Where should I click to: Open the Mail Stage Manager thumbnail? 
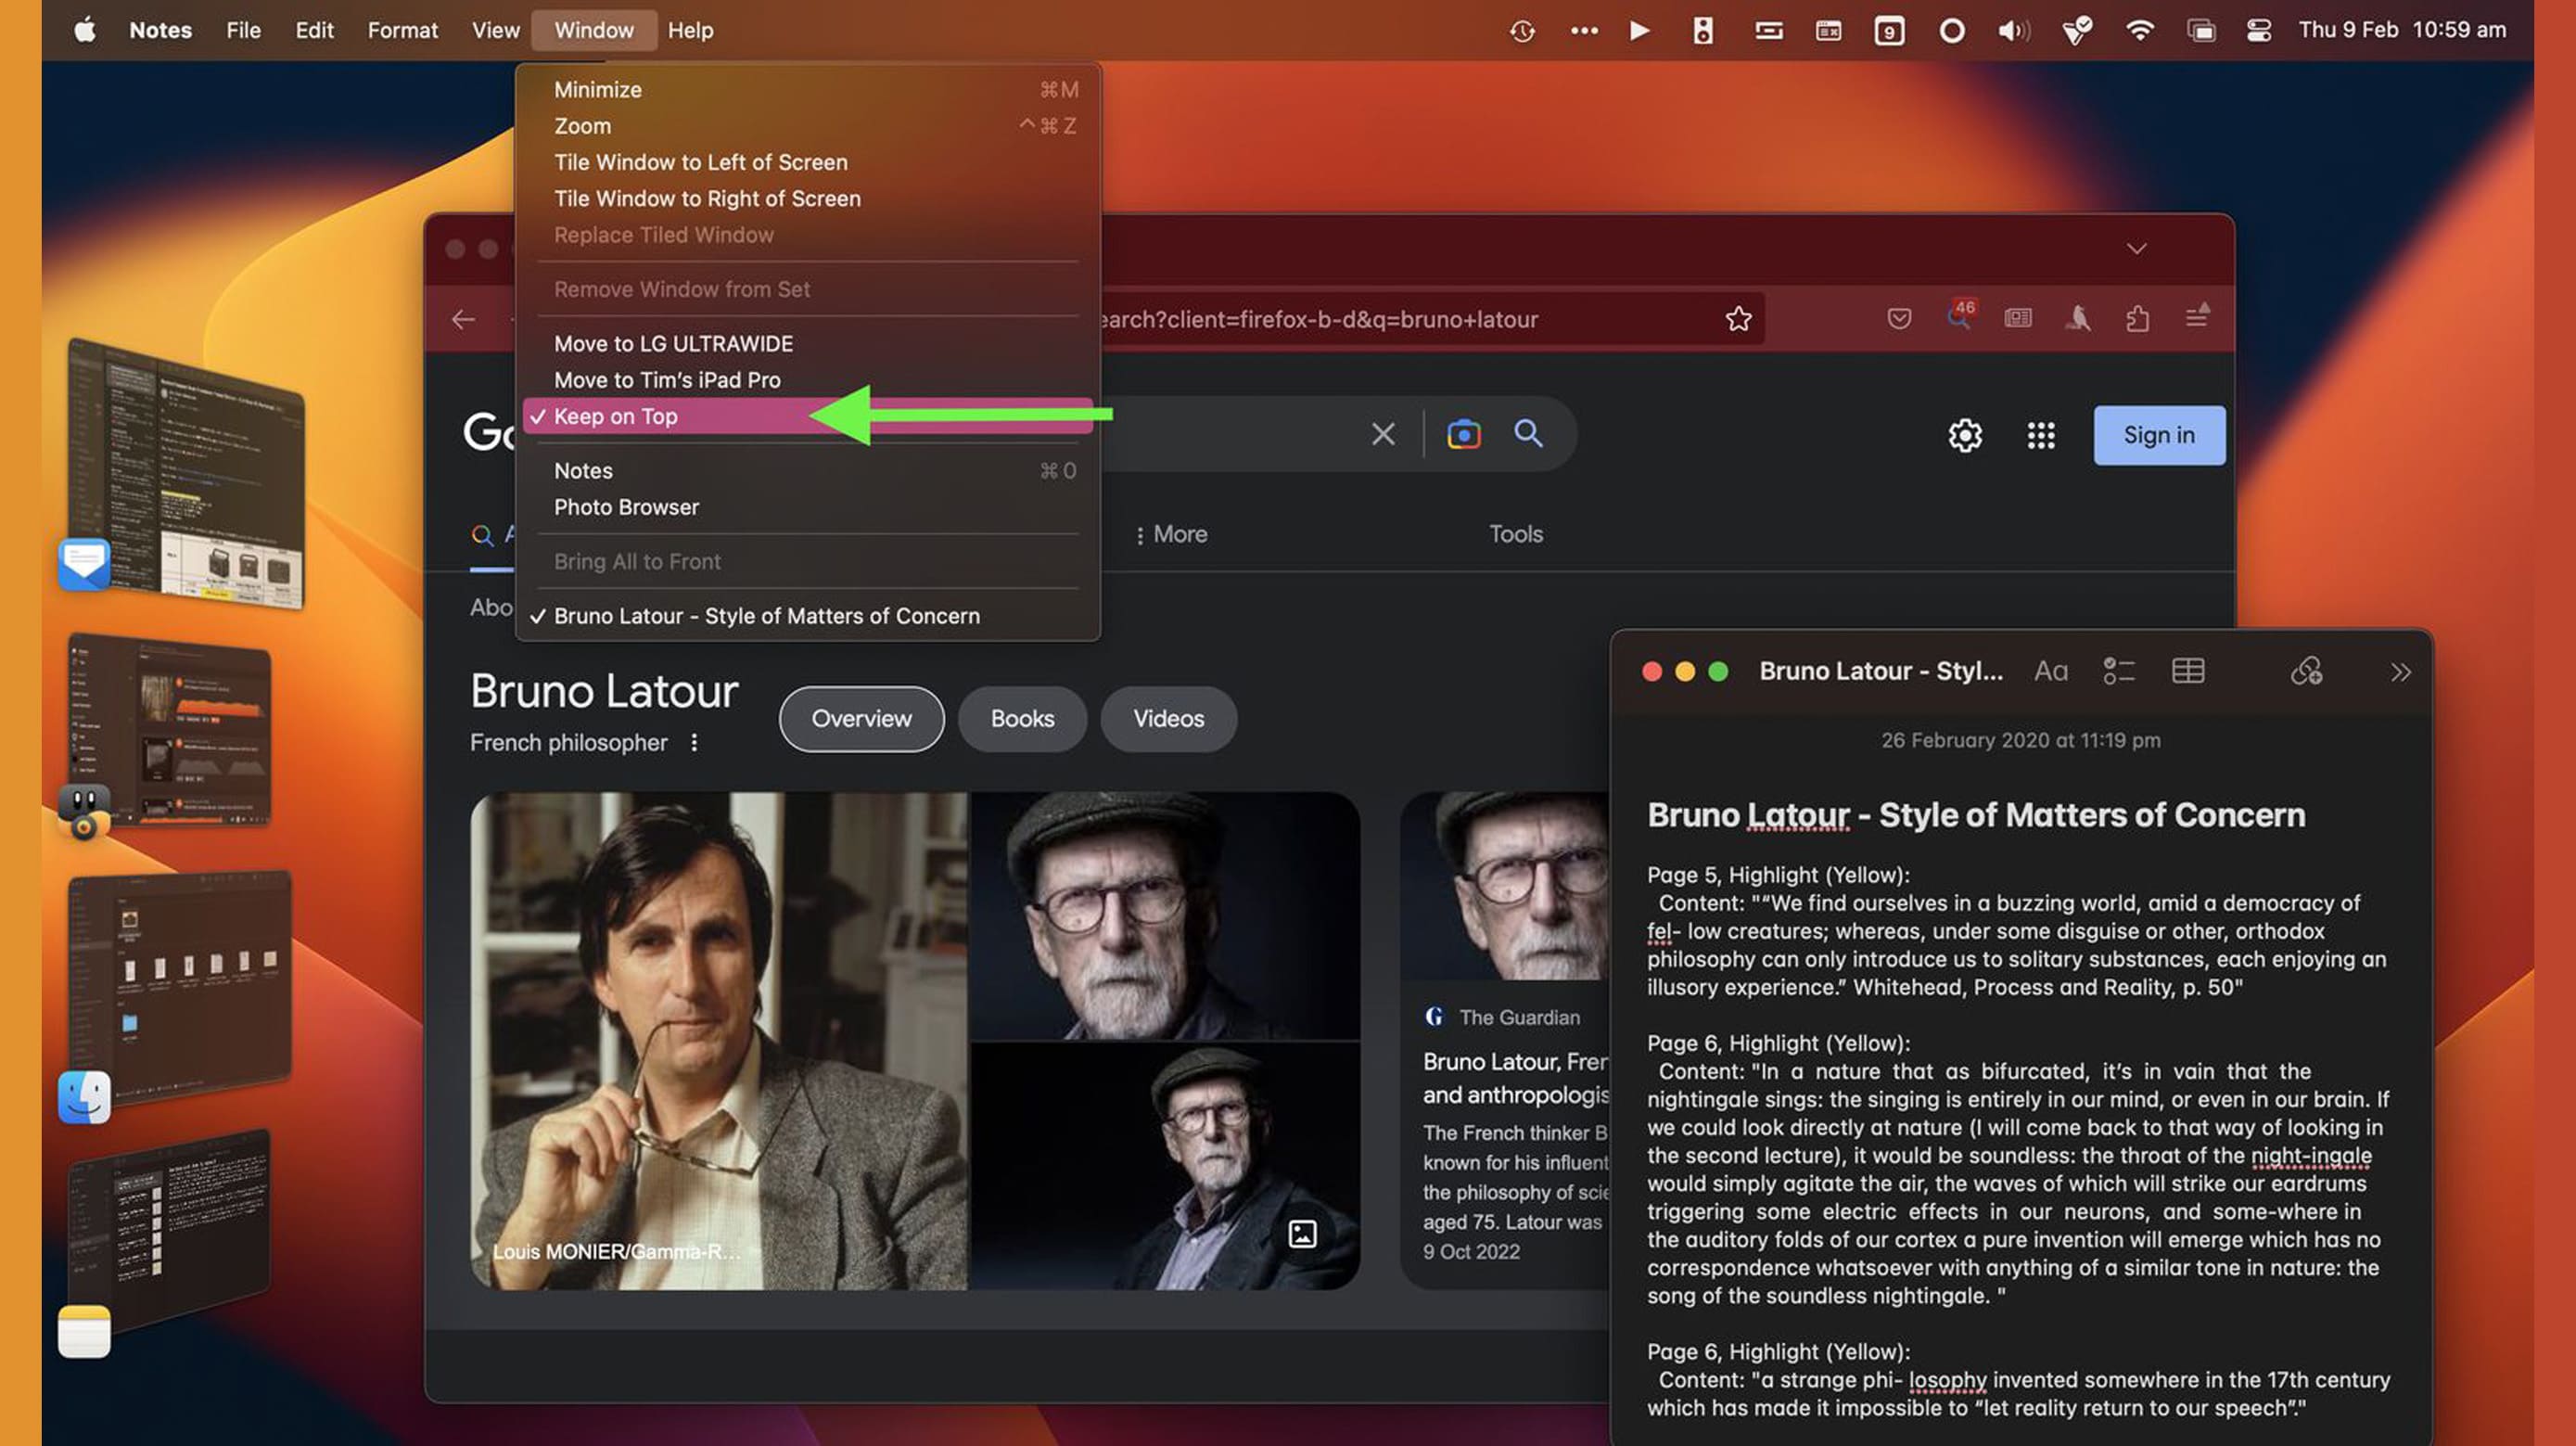[186, 472]
